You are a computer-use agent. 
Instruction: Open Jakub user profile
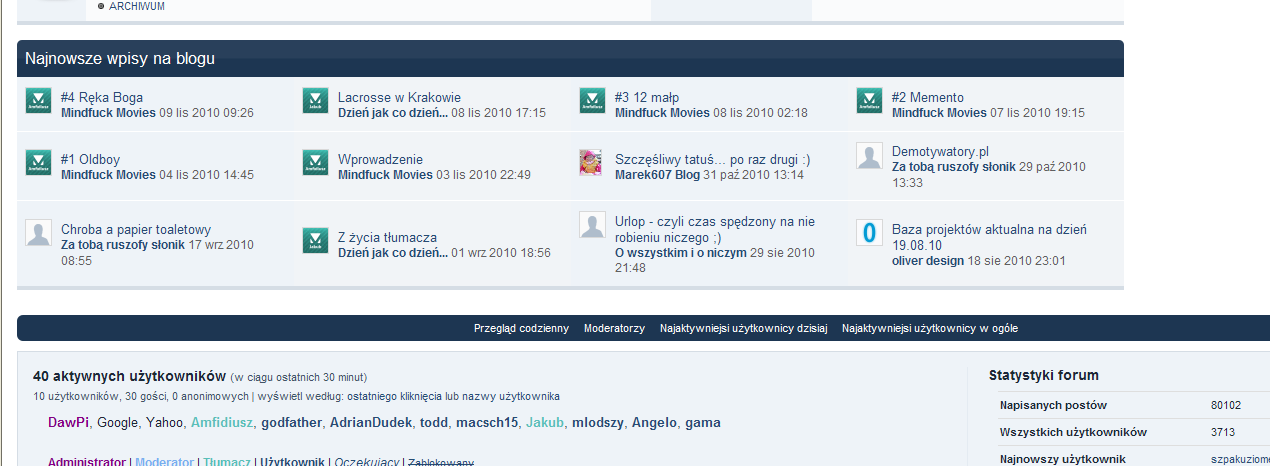point(545,423)
